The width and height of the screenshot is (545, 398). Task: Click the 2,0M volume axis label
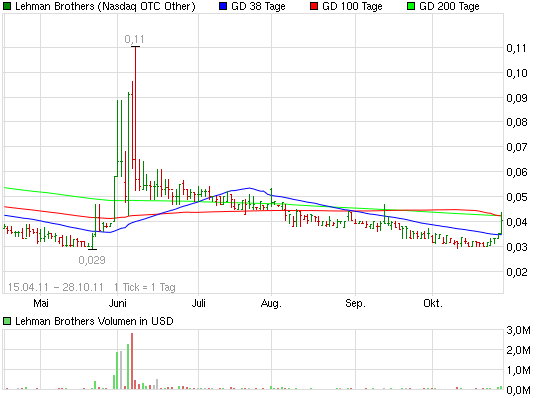519,350
